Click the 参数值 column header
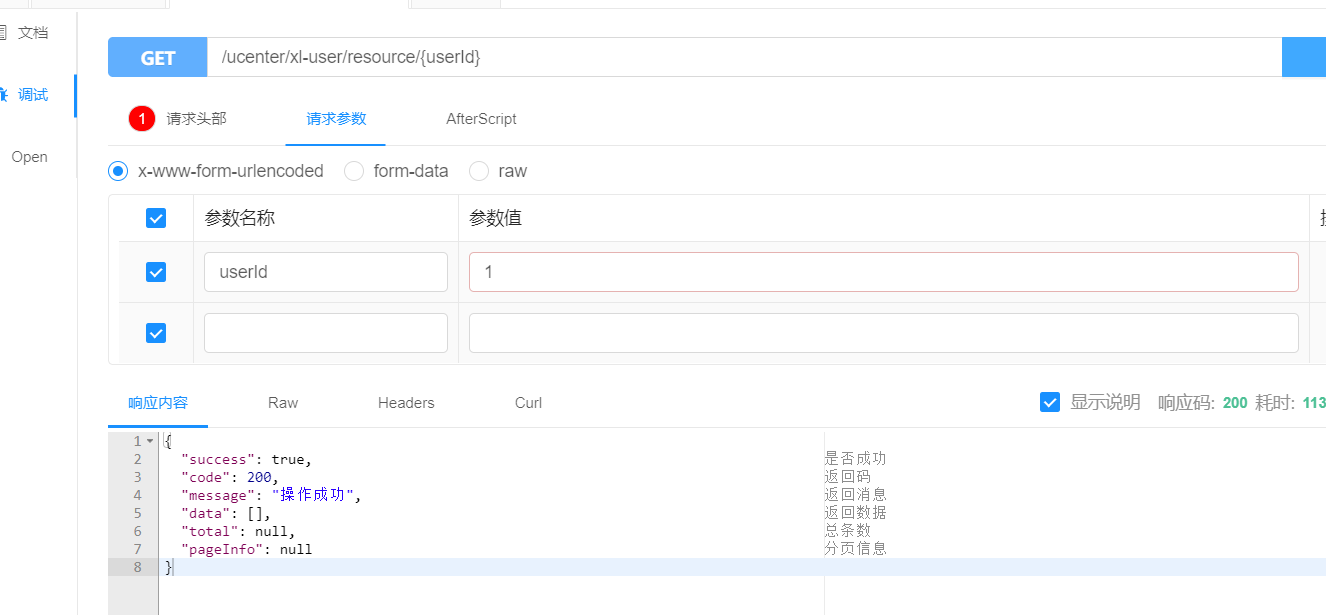The height and width of the screenshot is (615, 1326). [496, 218]
